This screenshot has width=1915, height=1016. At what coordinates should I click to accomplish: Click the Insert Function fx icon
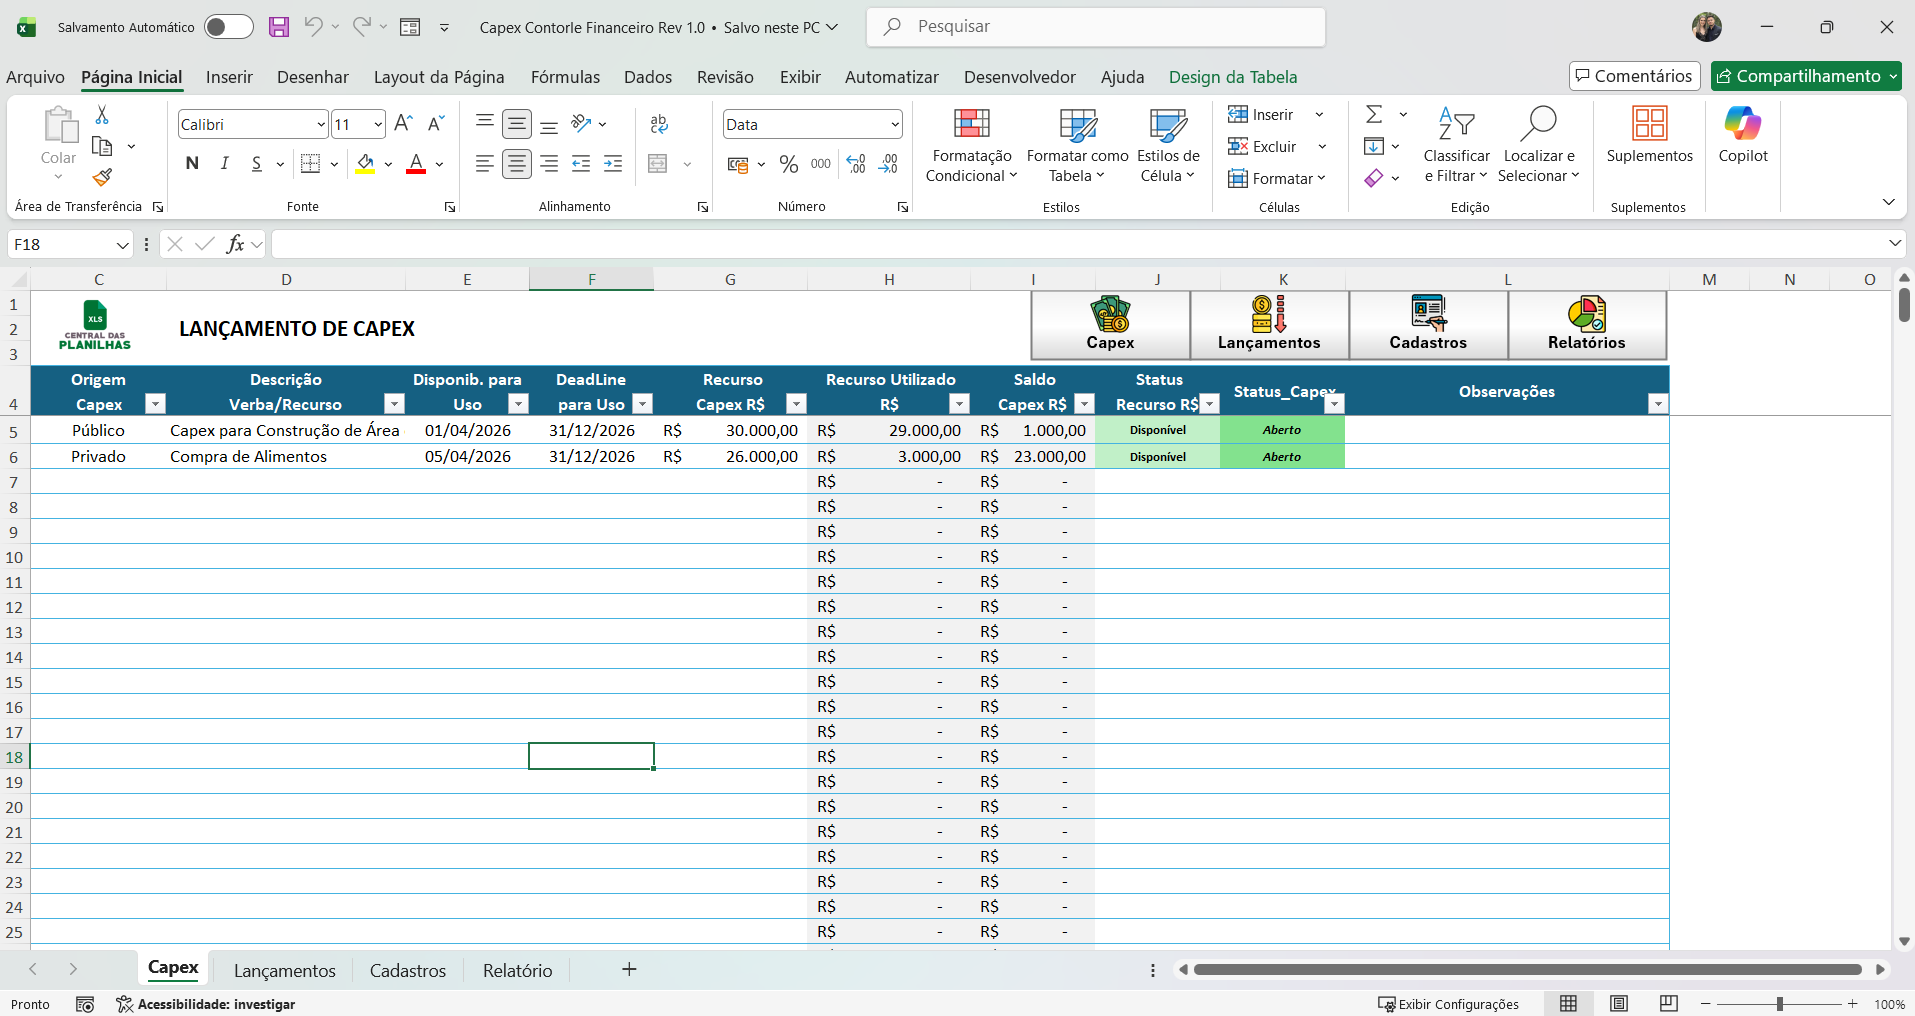click(x=235, y=244)
